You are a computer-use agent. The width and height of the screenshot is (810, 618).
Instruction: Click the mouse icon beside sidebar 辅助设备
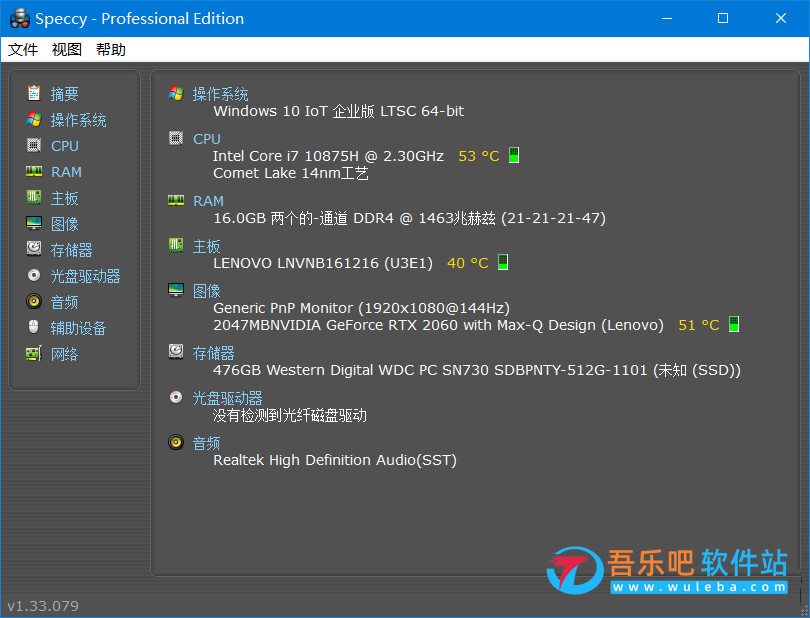coord(34,327)
